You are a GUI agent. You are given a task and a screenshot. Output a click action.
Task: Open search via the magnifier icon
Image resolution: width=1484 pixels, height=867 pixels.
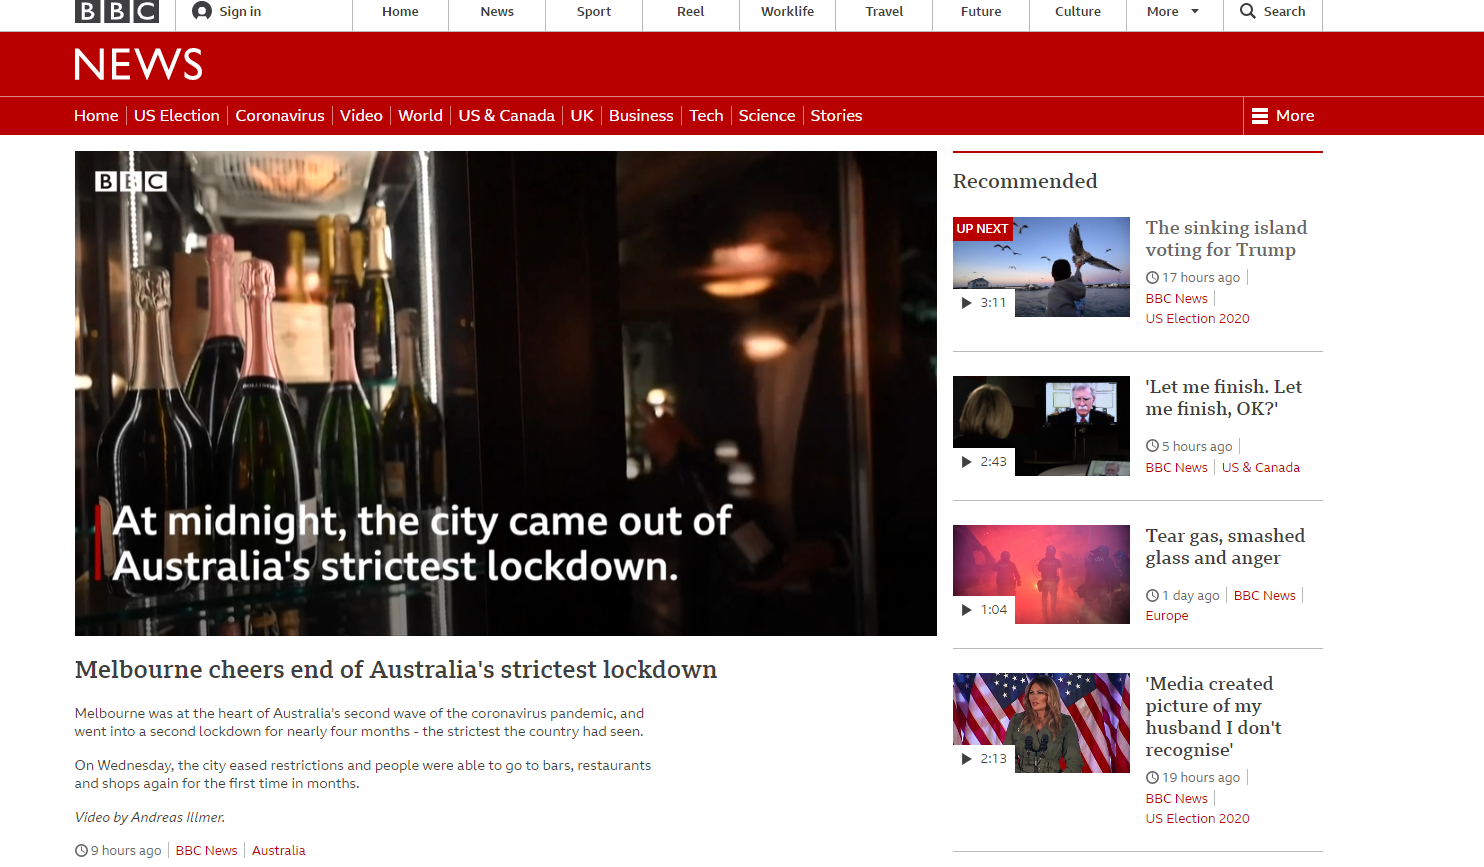pyautogui.click(x=1247, y=11)
